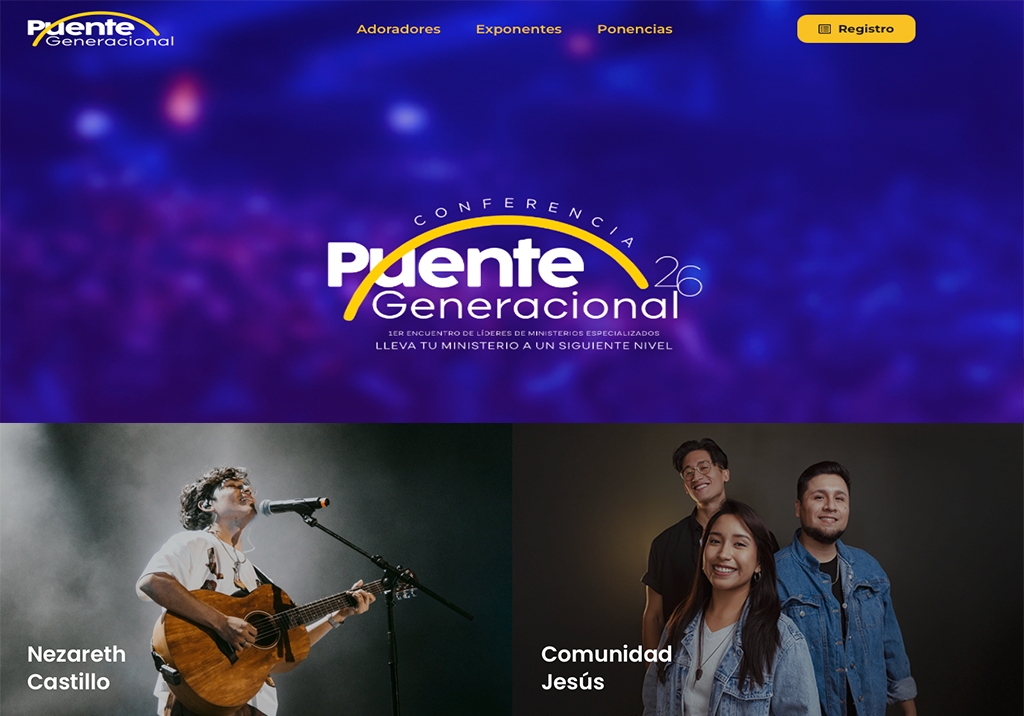This screenshot has height=716, width=1024.
Task: Click the LLEVA TU MINISTERIO tagline text
Action: click(524, 346)
